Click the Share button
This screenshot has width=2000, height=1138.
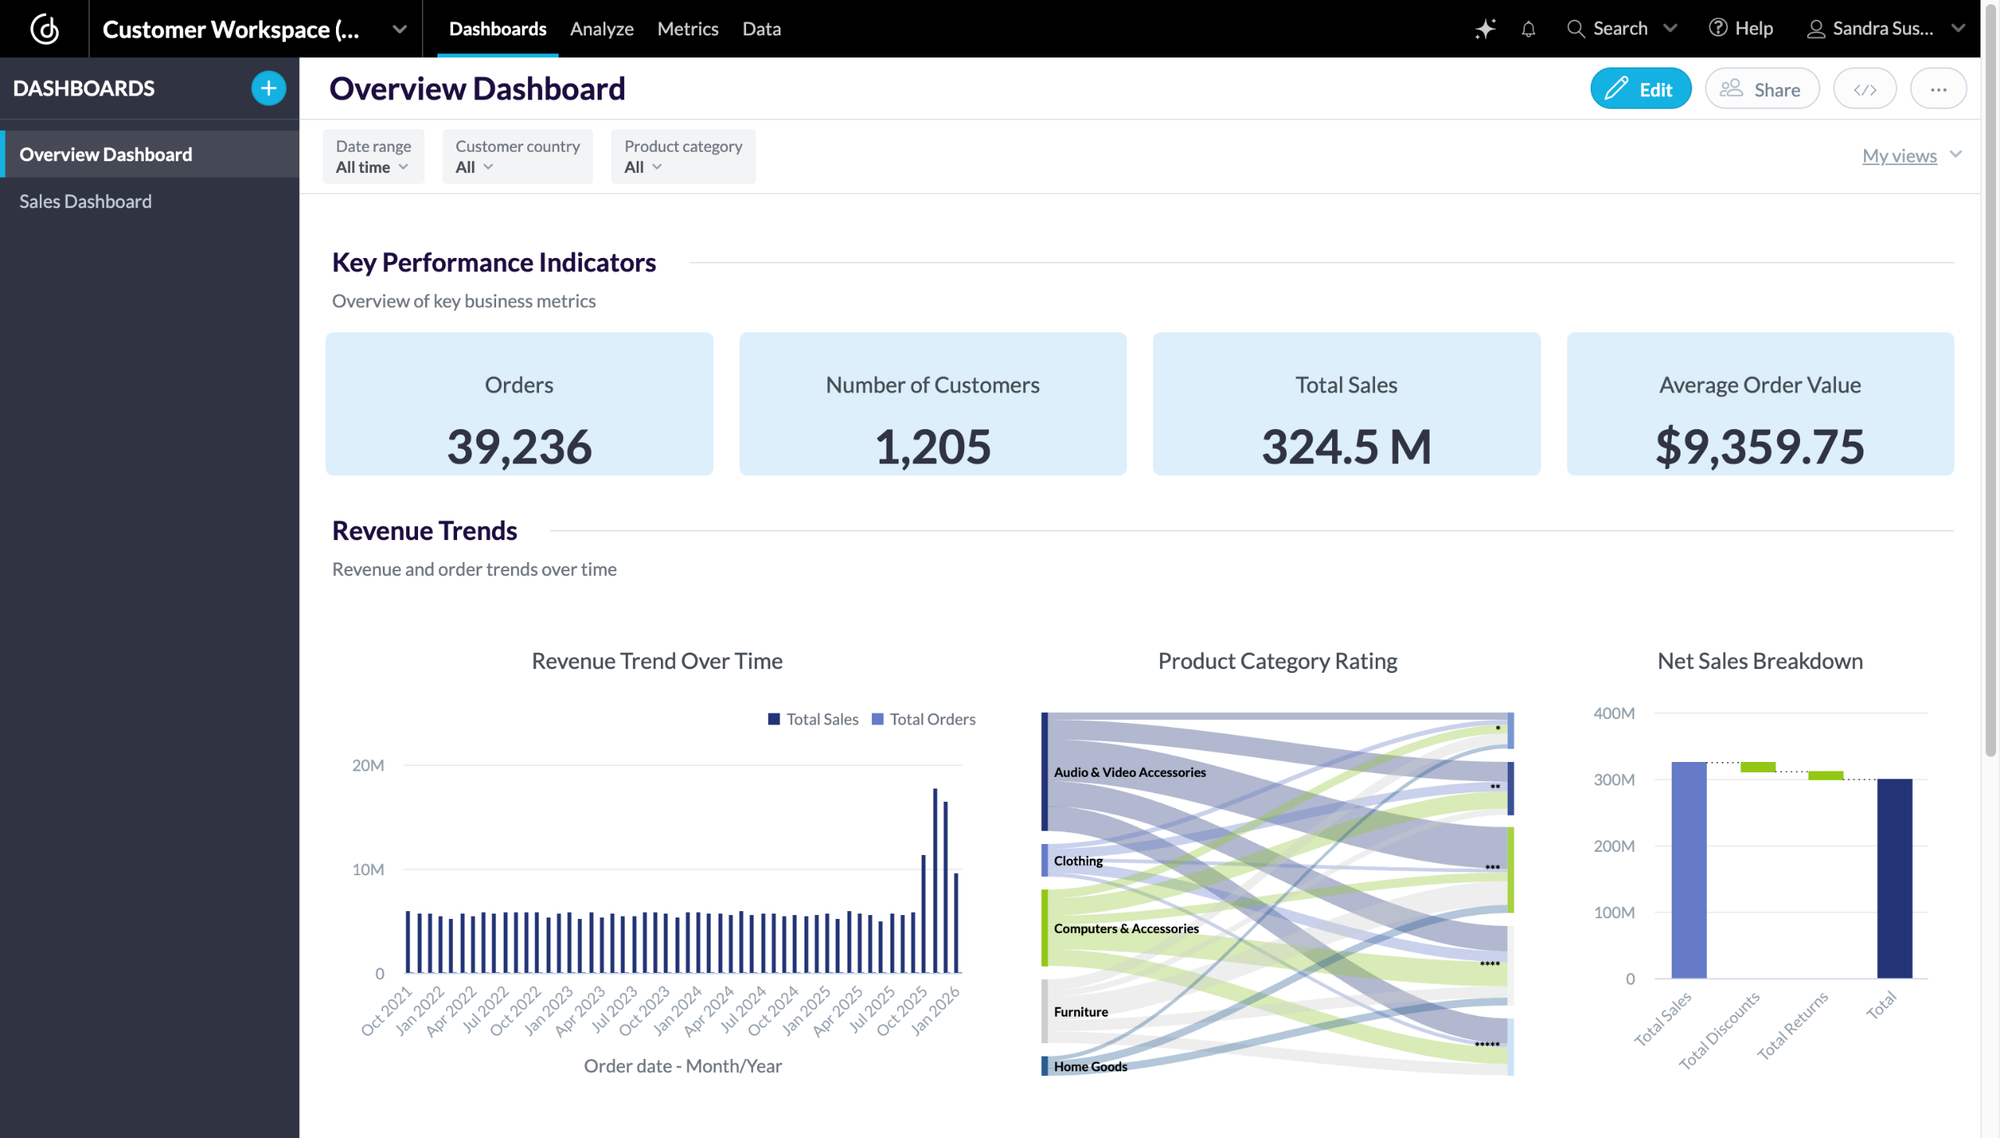tap(1762, 88)
